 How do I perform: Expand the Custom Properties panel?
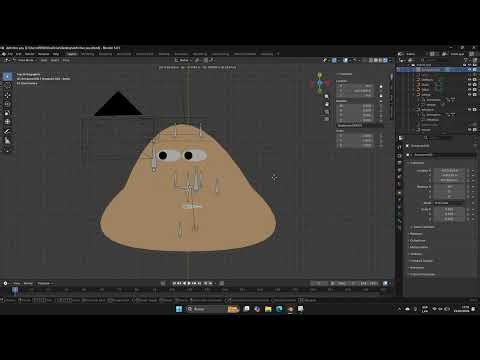pyautogui.click(x=423, y=274)
